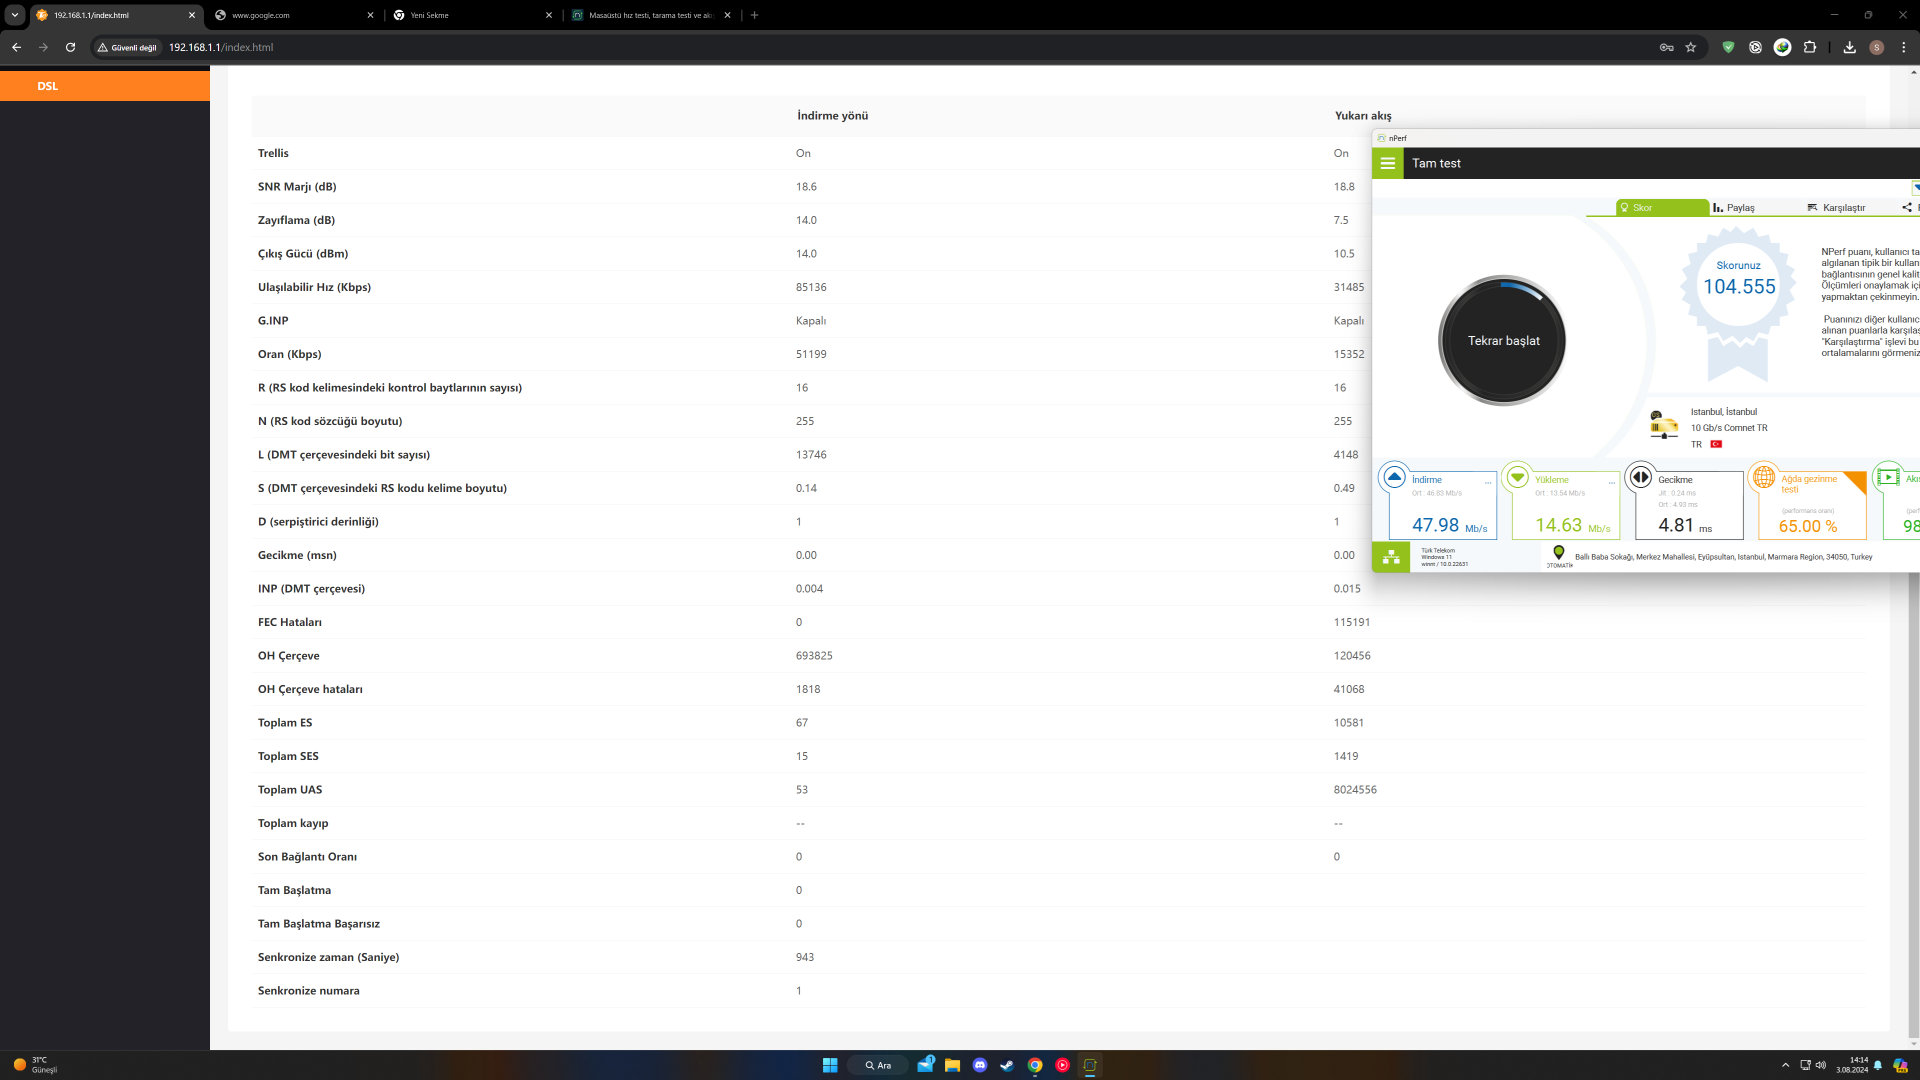
Task: Bookmark page with the star icon
Action: coord(1691,47)
